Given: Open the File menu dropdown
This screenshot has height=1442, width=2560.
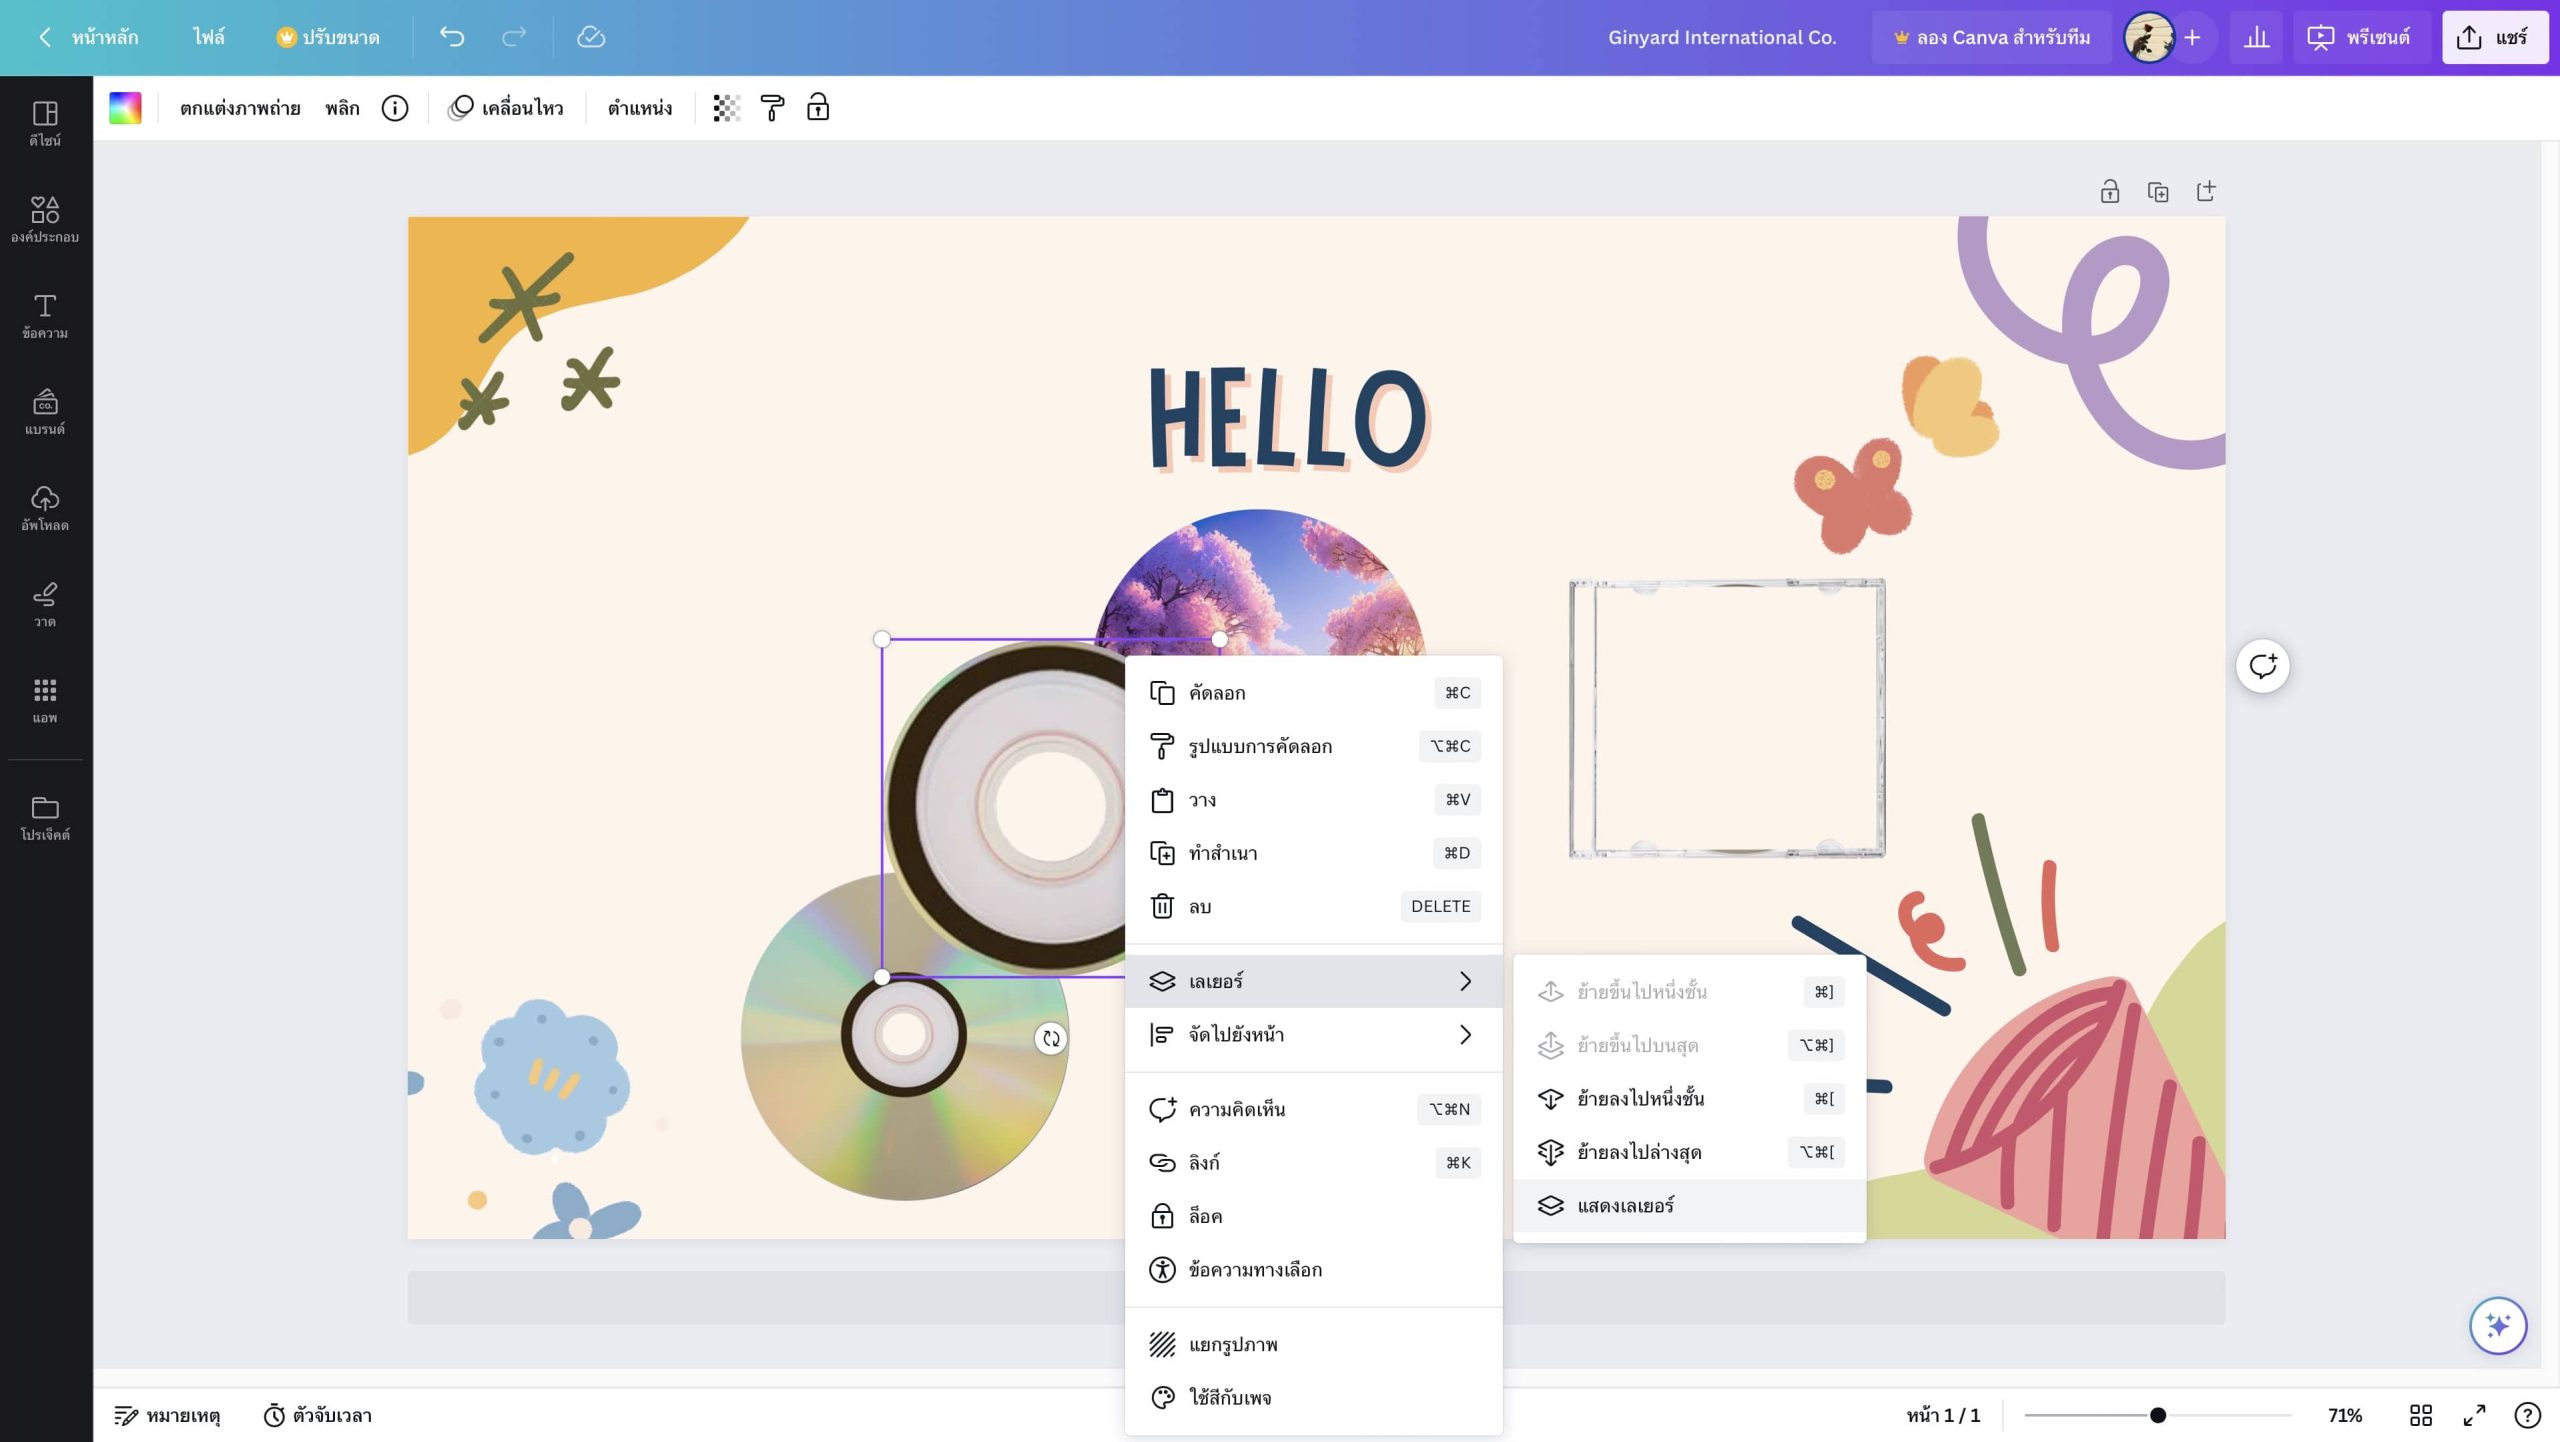Looking at the screenshot, I should pos(208,37).
